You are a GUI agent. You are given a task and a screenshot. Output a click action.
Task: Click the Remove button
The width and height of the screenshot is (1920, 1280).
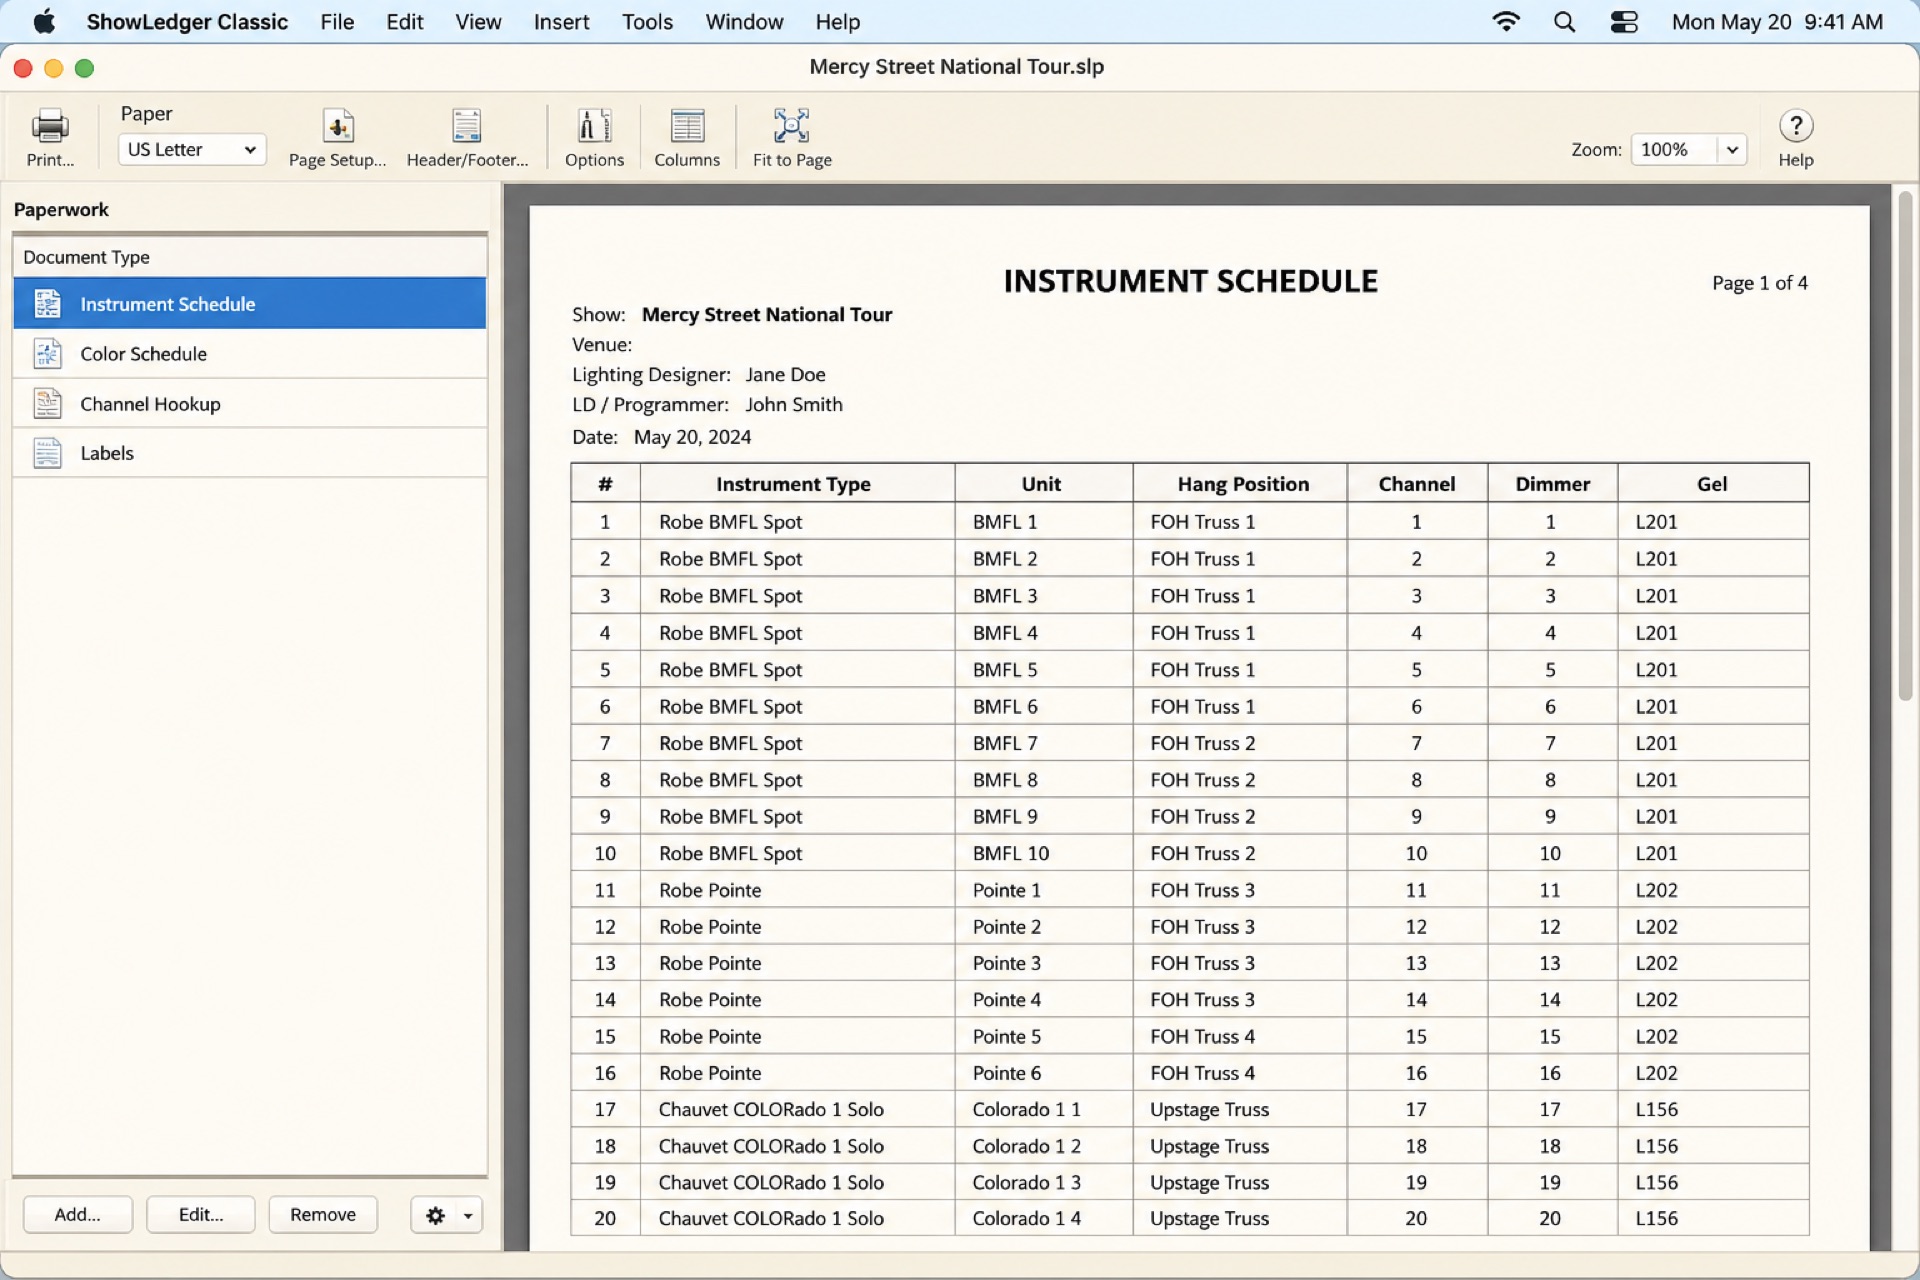pyautogui.click(x=323, y=1215)
